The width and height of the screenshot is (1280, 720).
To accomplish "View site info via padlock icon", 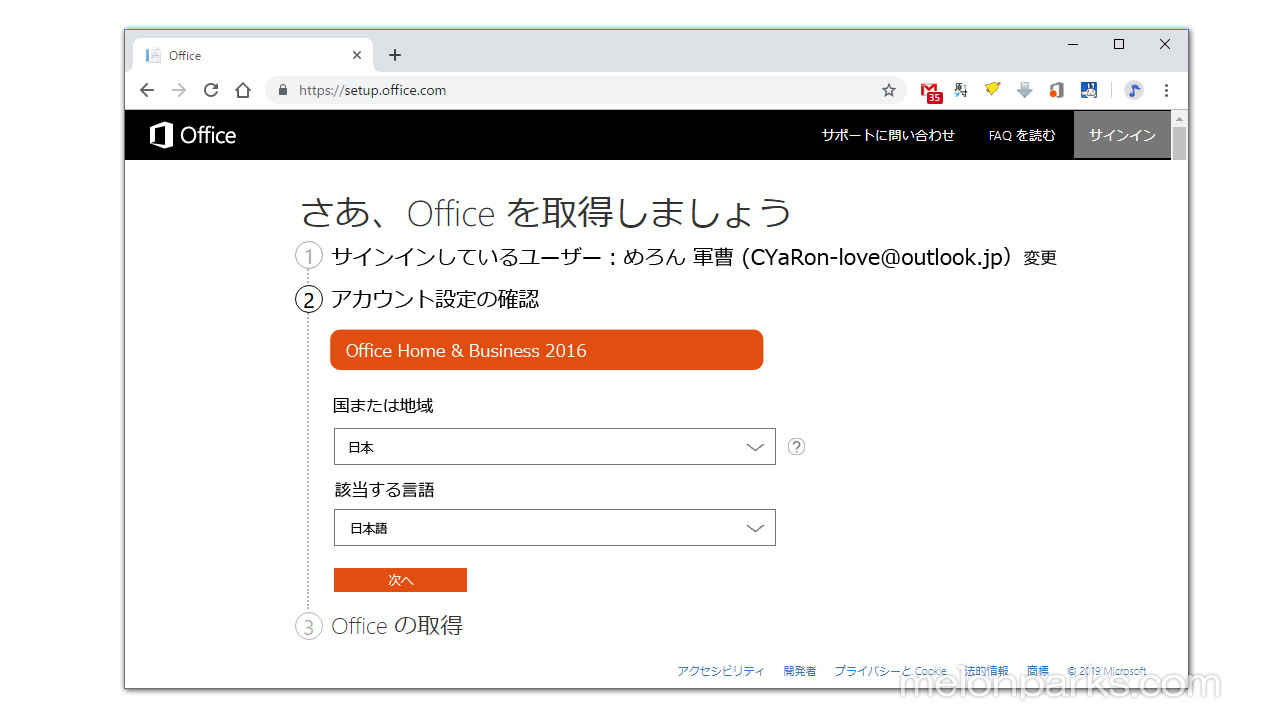I will pos(283,90).
